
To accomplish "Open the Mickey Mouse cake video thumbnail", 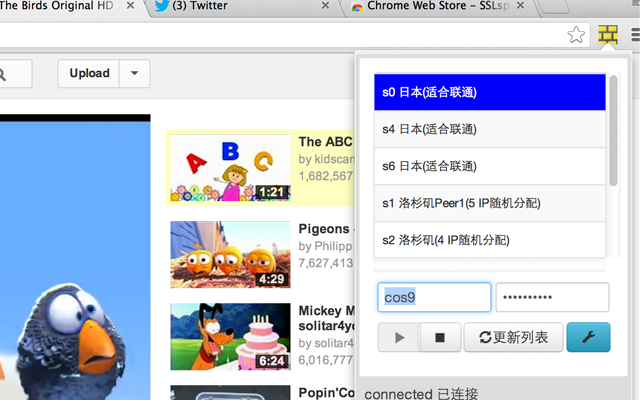I will click(x=230, y=337).
